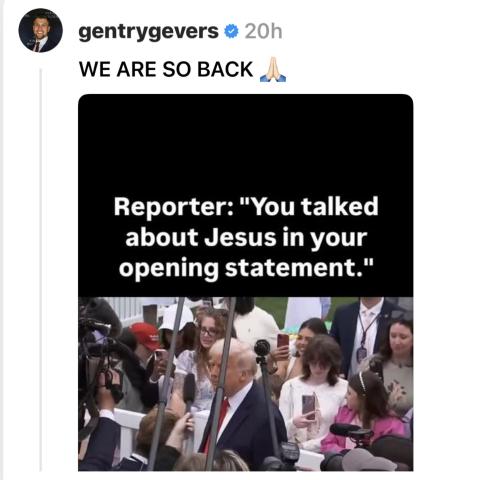Viewport: 500px width, 480px height.
Task: Click the girl in pink jacket
Action: tap(367, 413)
